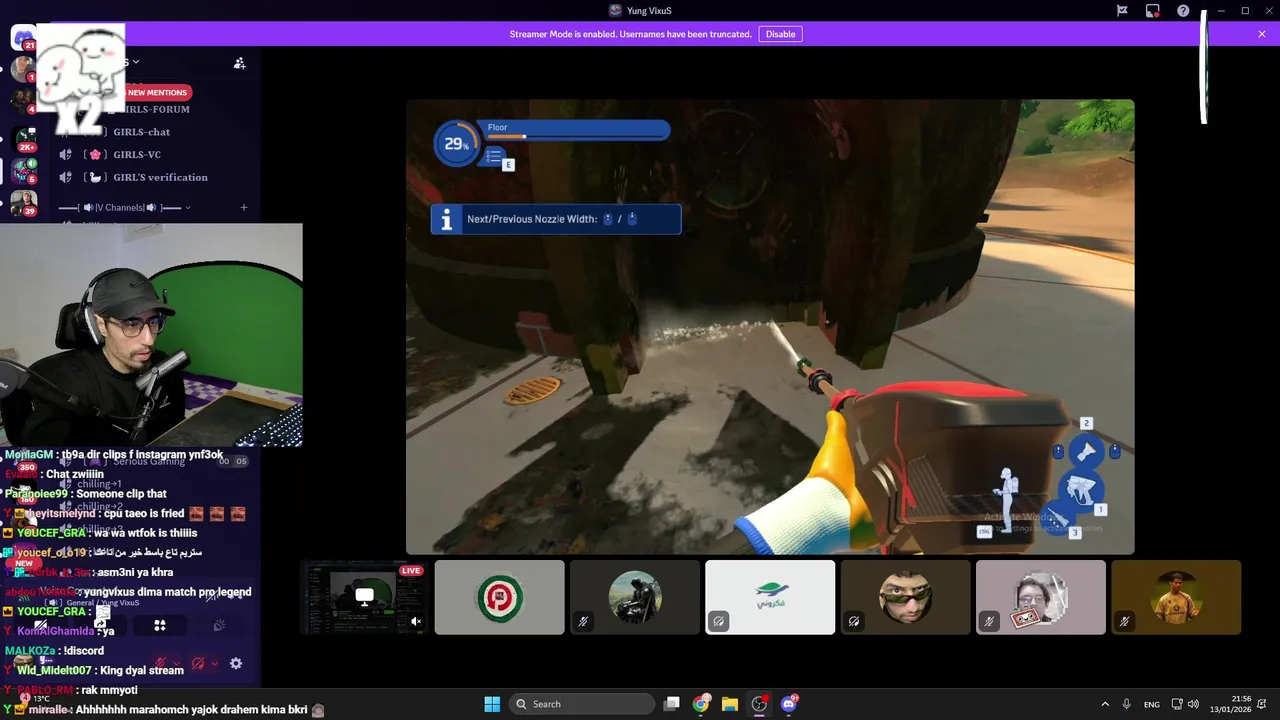The image size is (1280, 720).
Task: Select the soldier avatar participant tile
Action: click(635, 597)
